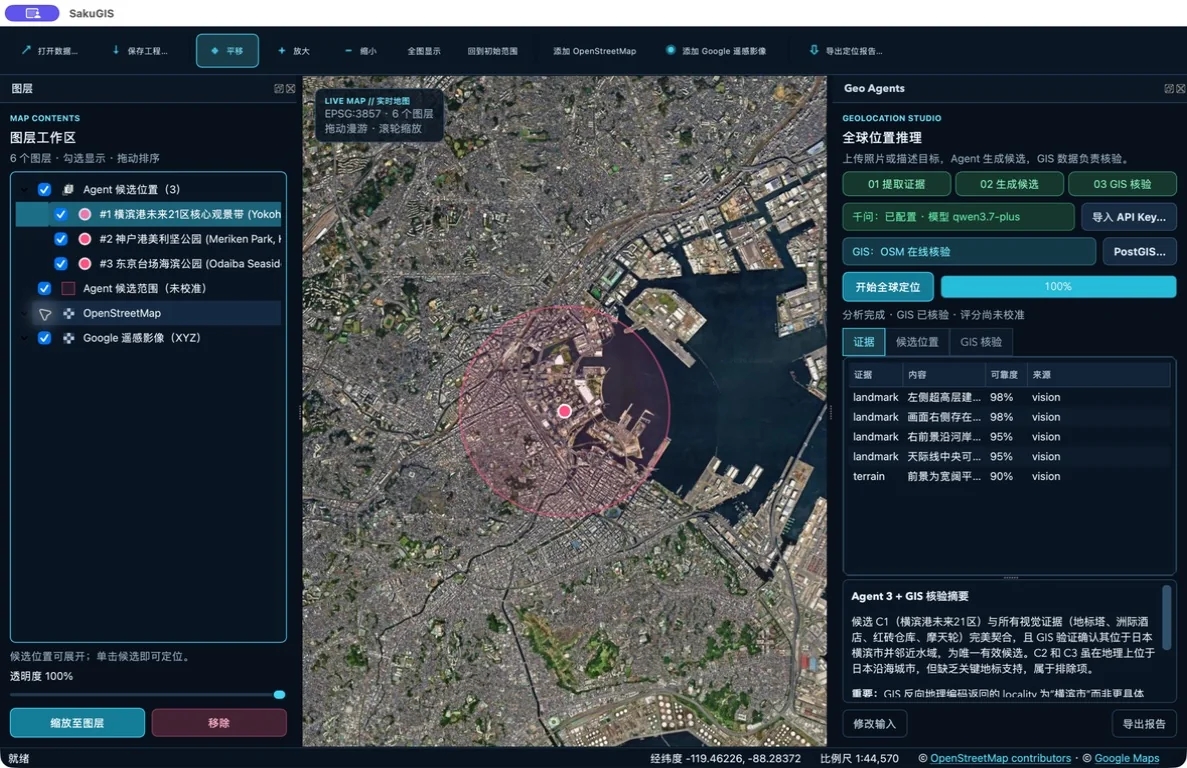Click the 经纬度 coordinates in status bar

[725, 758]
